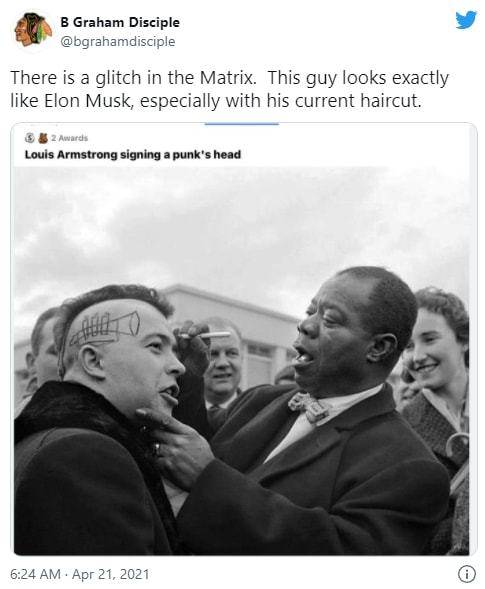The width and height of the screenshot is (485, 589).
Task: Click the cloudy sky area of the photo
Action: tap(240, 225)
